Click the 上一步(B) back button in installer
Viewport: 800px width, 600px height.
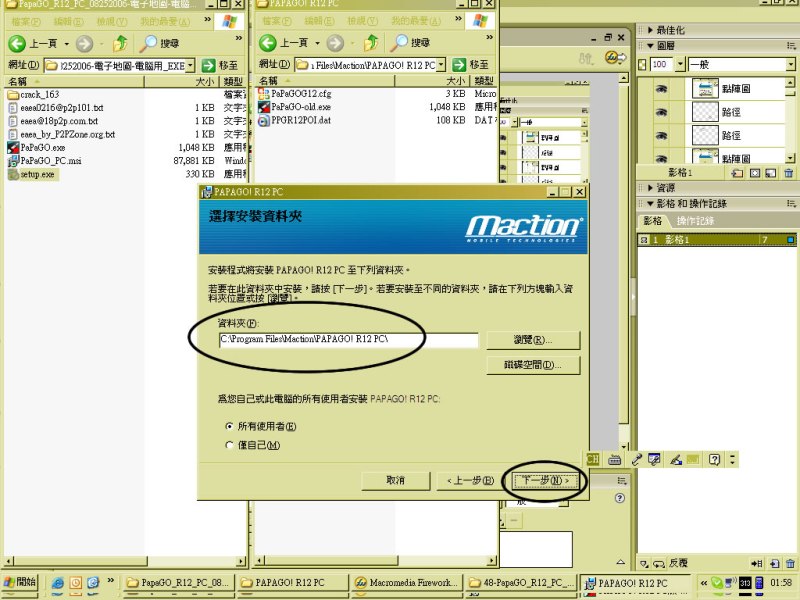coord(470,481)
